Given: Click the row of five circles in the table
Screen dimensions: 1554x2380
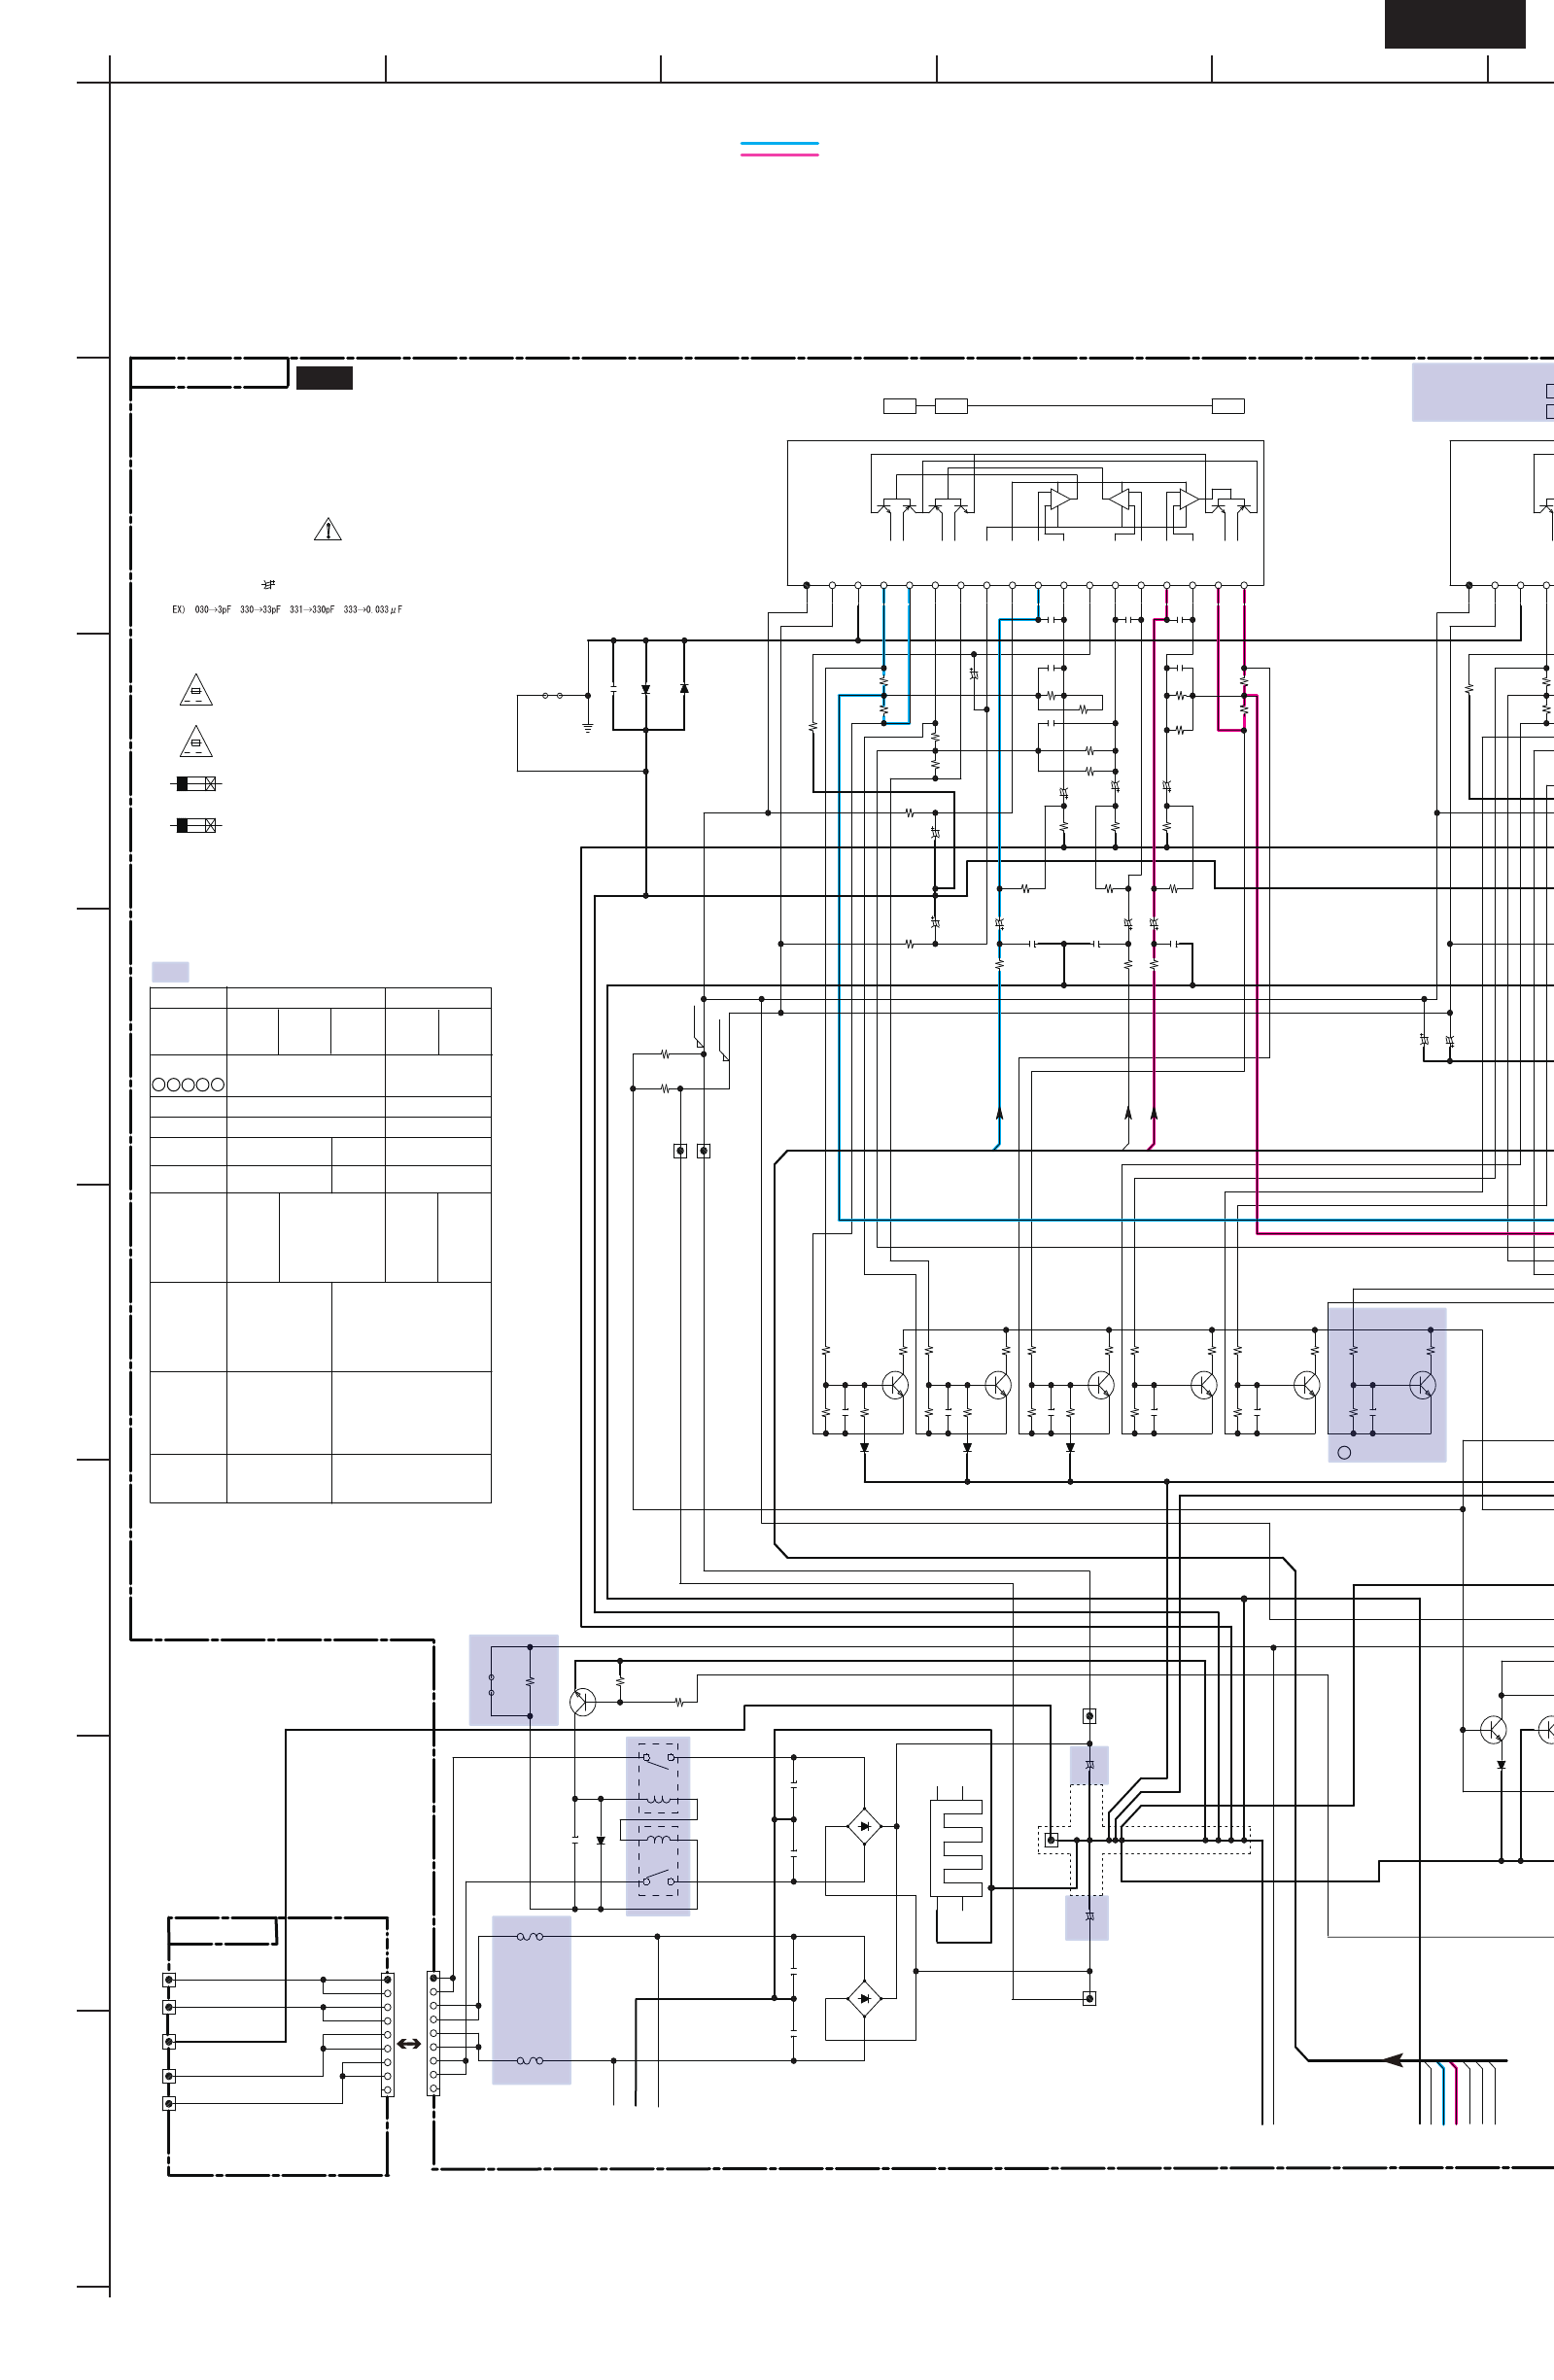Looking at the screenshot, I should pos(188,1084).
